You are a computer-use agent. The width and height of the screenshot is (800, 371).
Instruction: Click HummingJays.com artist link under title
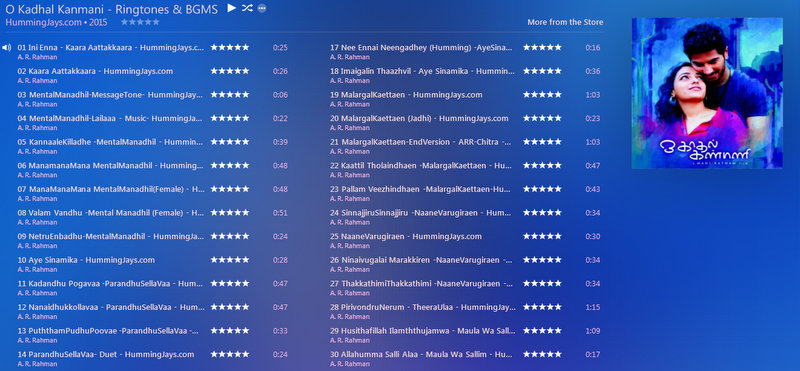[43, 22]
